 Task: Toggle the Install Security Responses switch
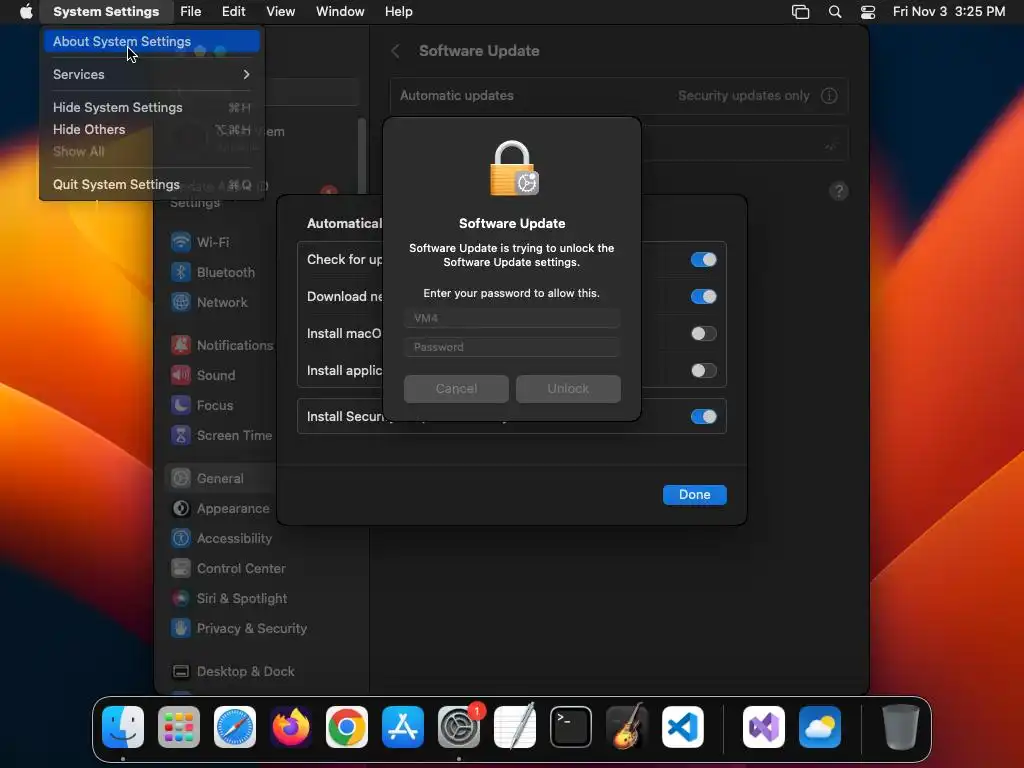tap(703, 417)
